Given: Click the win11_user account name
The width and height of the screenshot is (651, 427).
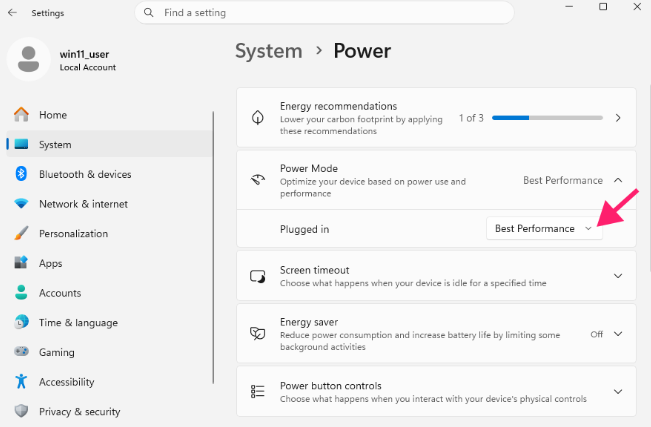Looking at the screenshot, I should click(x=84, y=54).
